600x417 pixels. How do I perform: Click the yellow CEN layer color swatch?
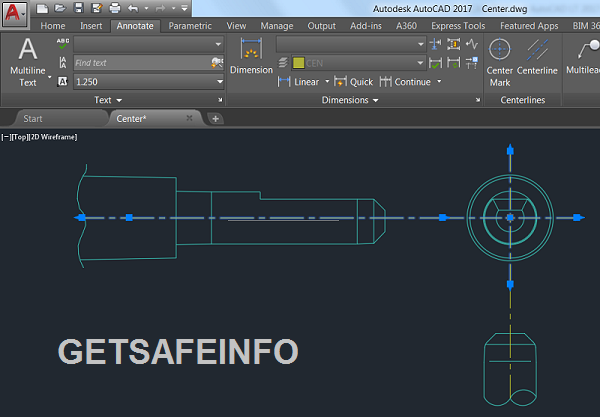click(x=298, y=63)
